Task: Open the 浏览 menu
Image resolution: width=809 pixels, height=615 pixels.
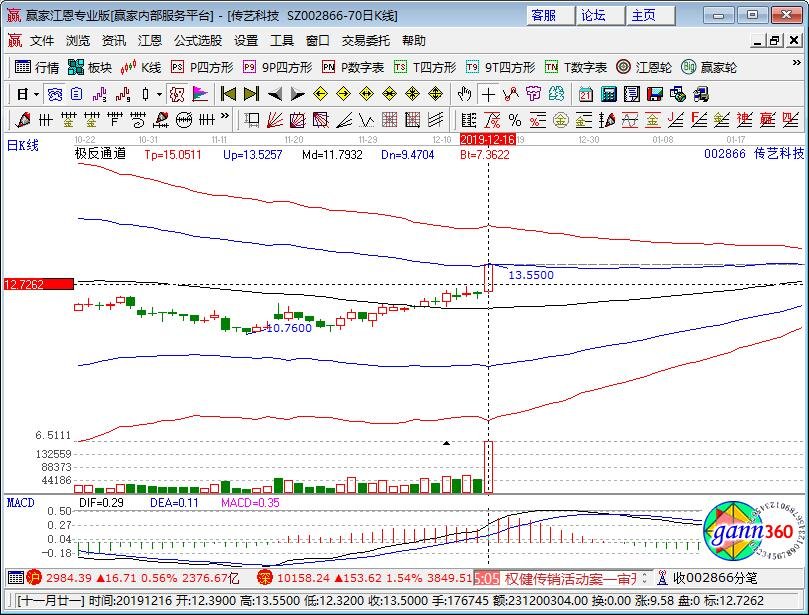Action: [x=77, y=40]
